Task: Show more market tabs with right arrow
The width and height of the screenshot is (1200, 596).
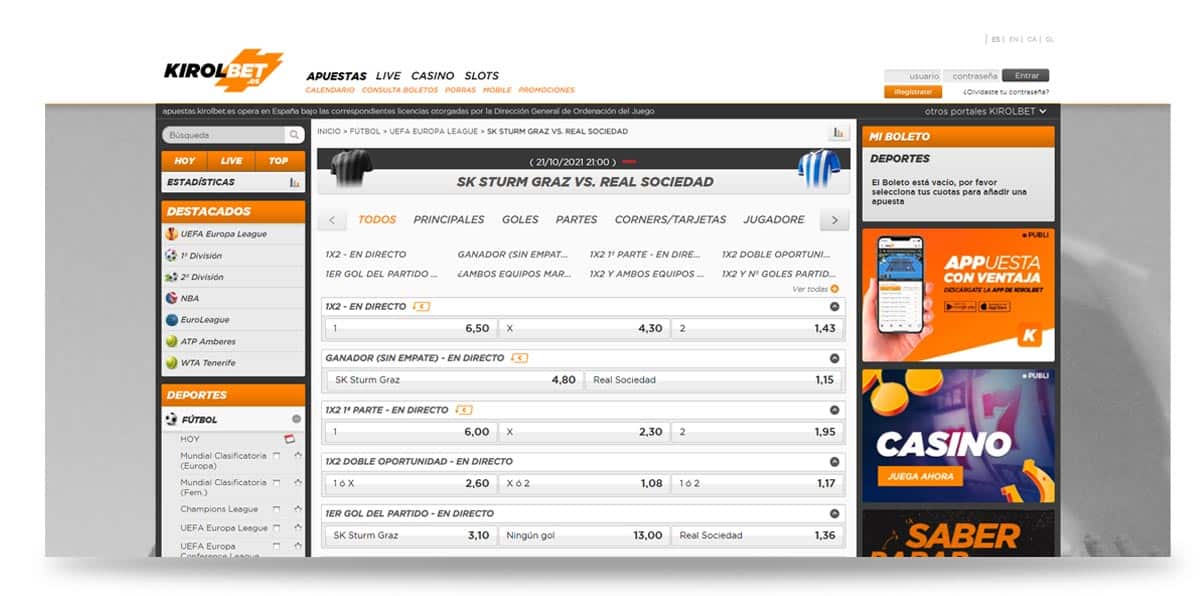Action: pos(834,220)
